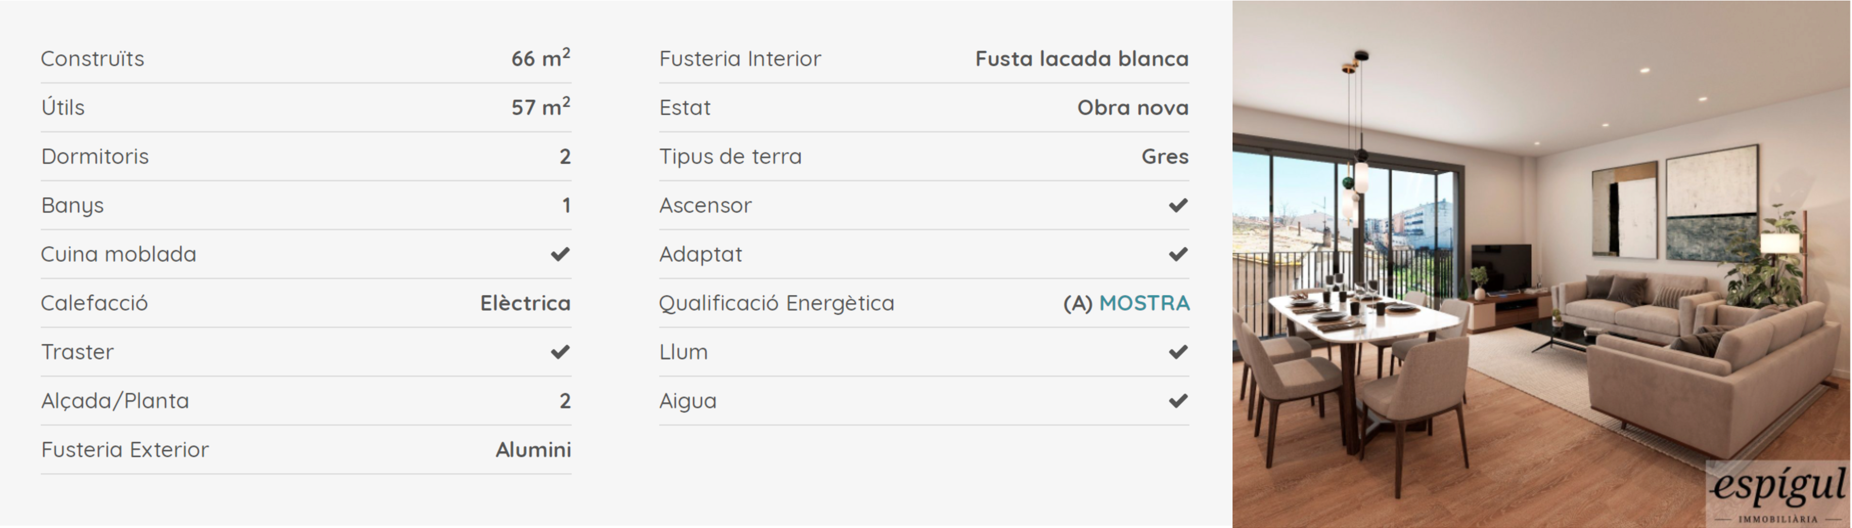Click the Espígul Immobiliària logo watermark

click(1778, 493)
